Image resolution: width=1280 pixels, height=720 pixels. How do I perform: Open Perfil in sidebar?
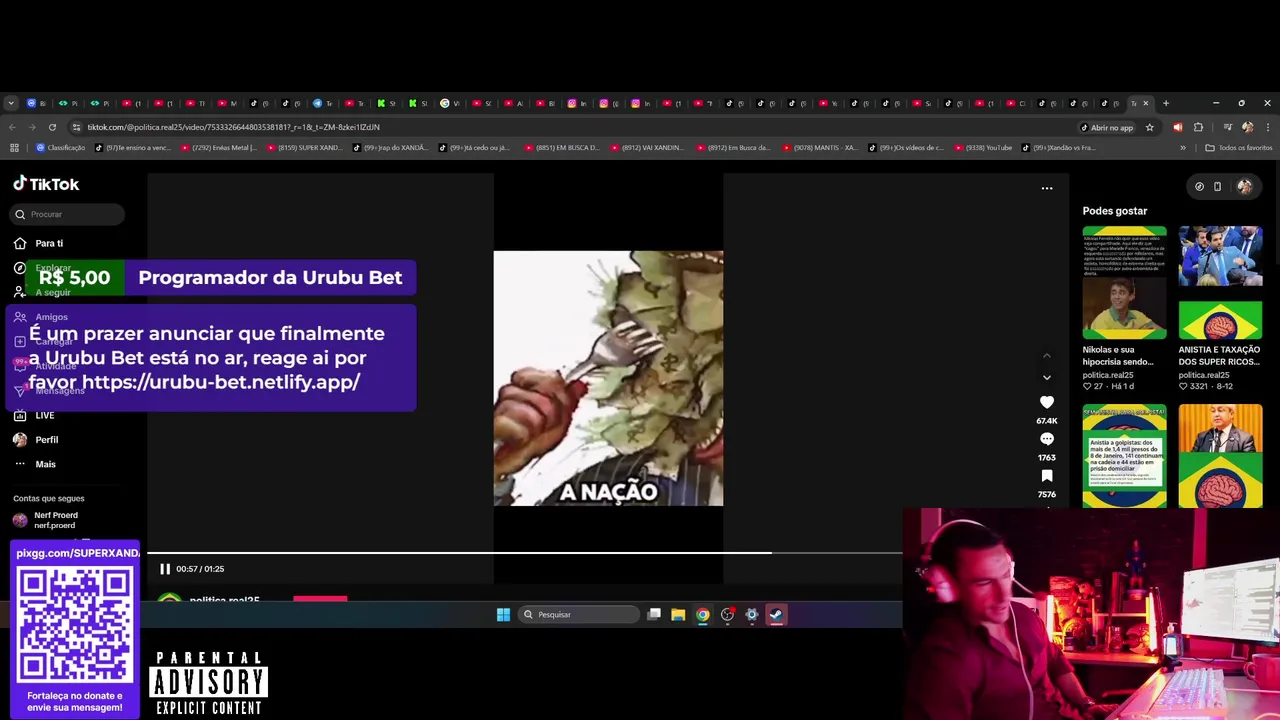(36, 440)
